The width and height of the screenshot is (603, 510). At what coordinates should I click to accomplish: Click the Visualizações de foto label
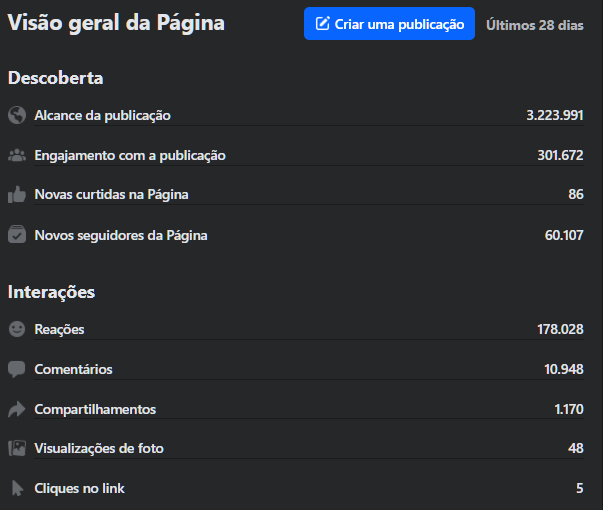pyautogui.click(x=99, y=448)
